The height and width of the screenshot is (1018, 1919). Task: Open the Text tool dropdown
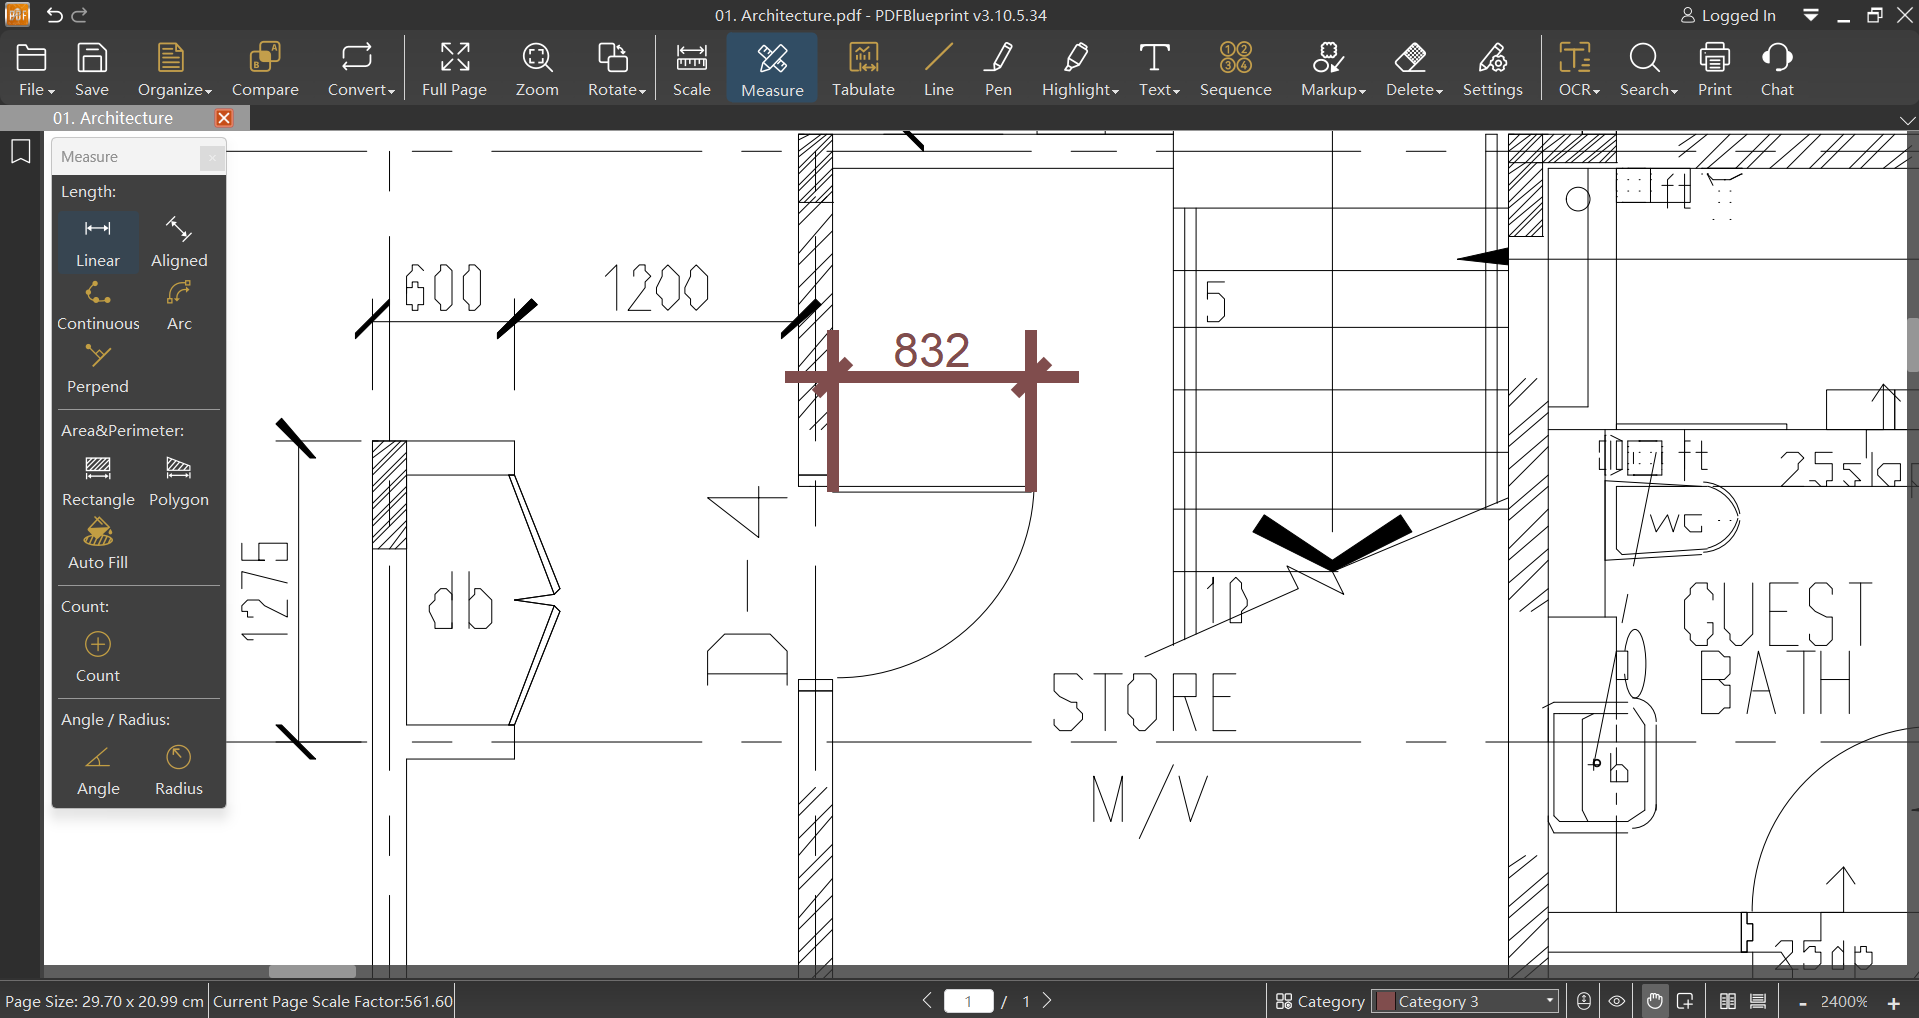pos(1158,69)
